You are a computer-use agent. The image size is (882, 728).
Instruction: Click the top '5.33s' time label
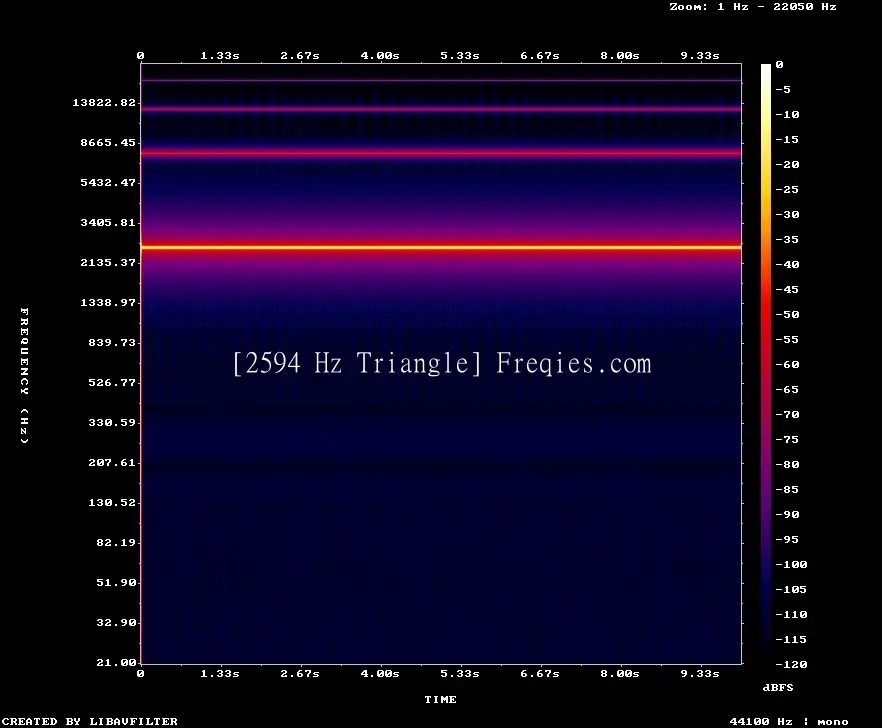pos(460,56)
